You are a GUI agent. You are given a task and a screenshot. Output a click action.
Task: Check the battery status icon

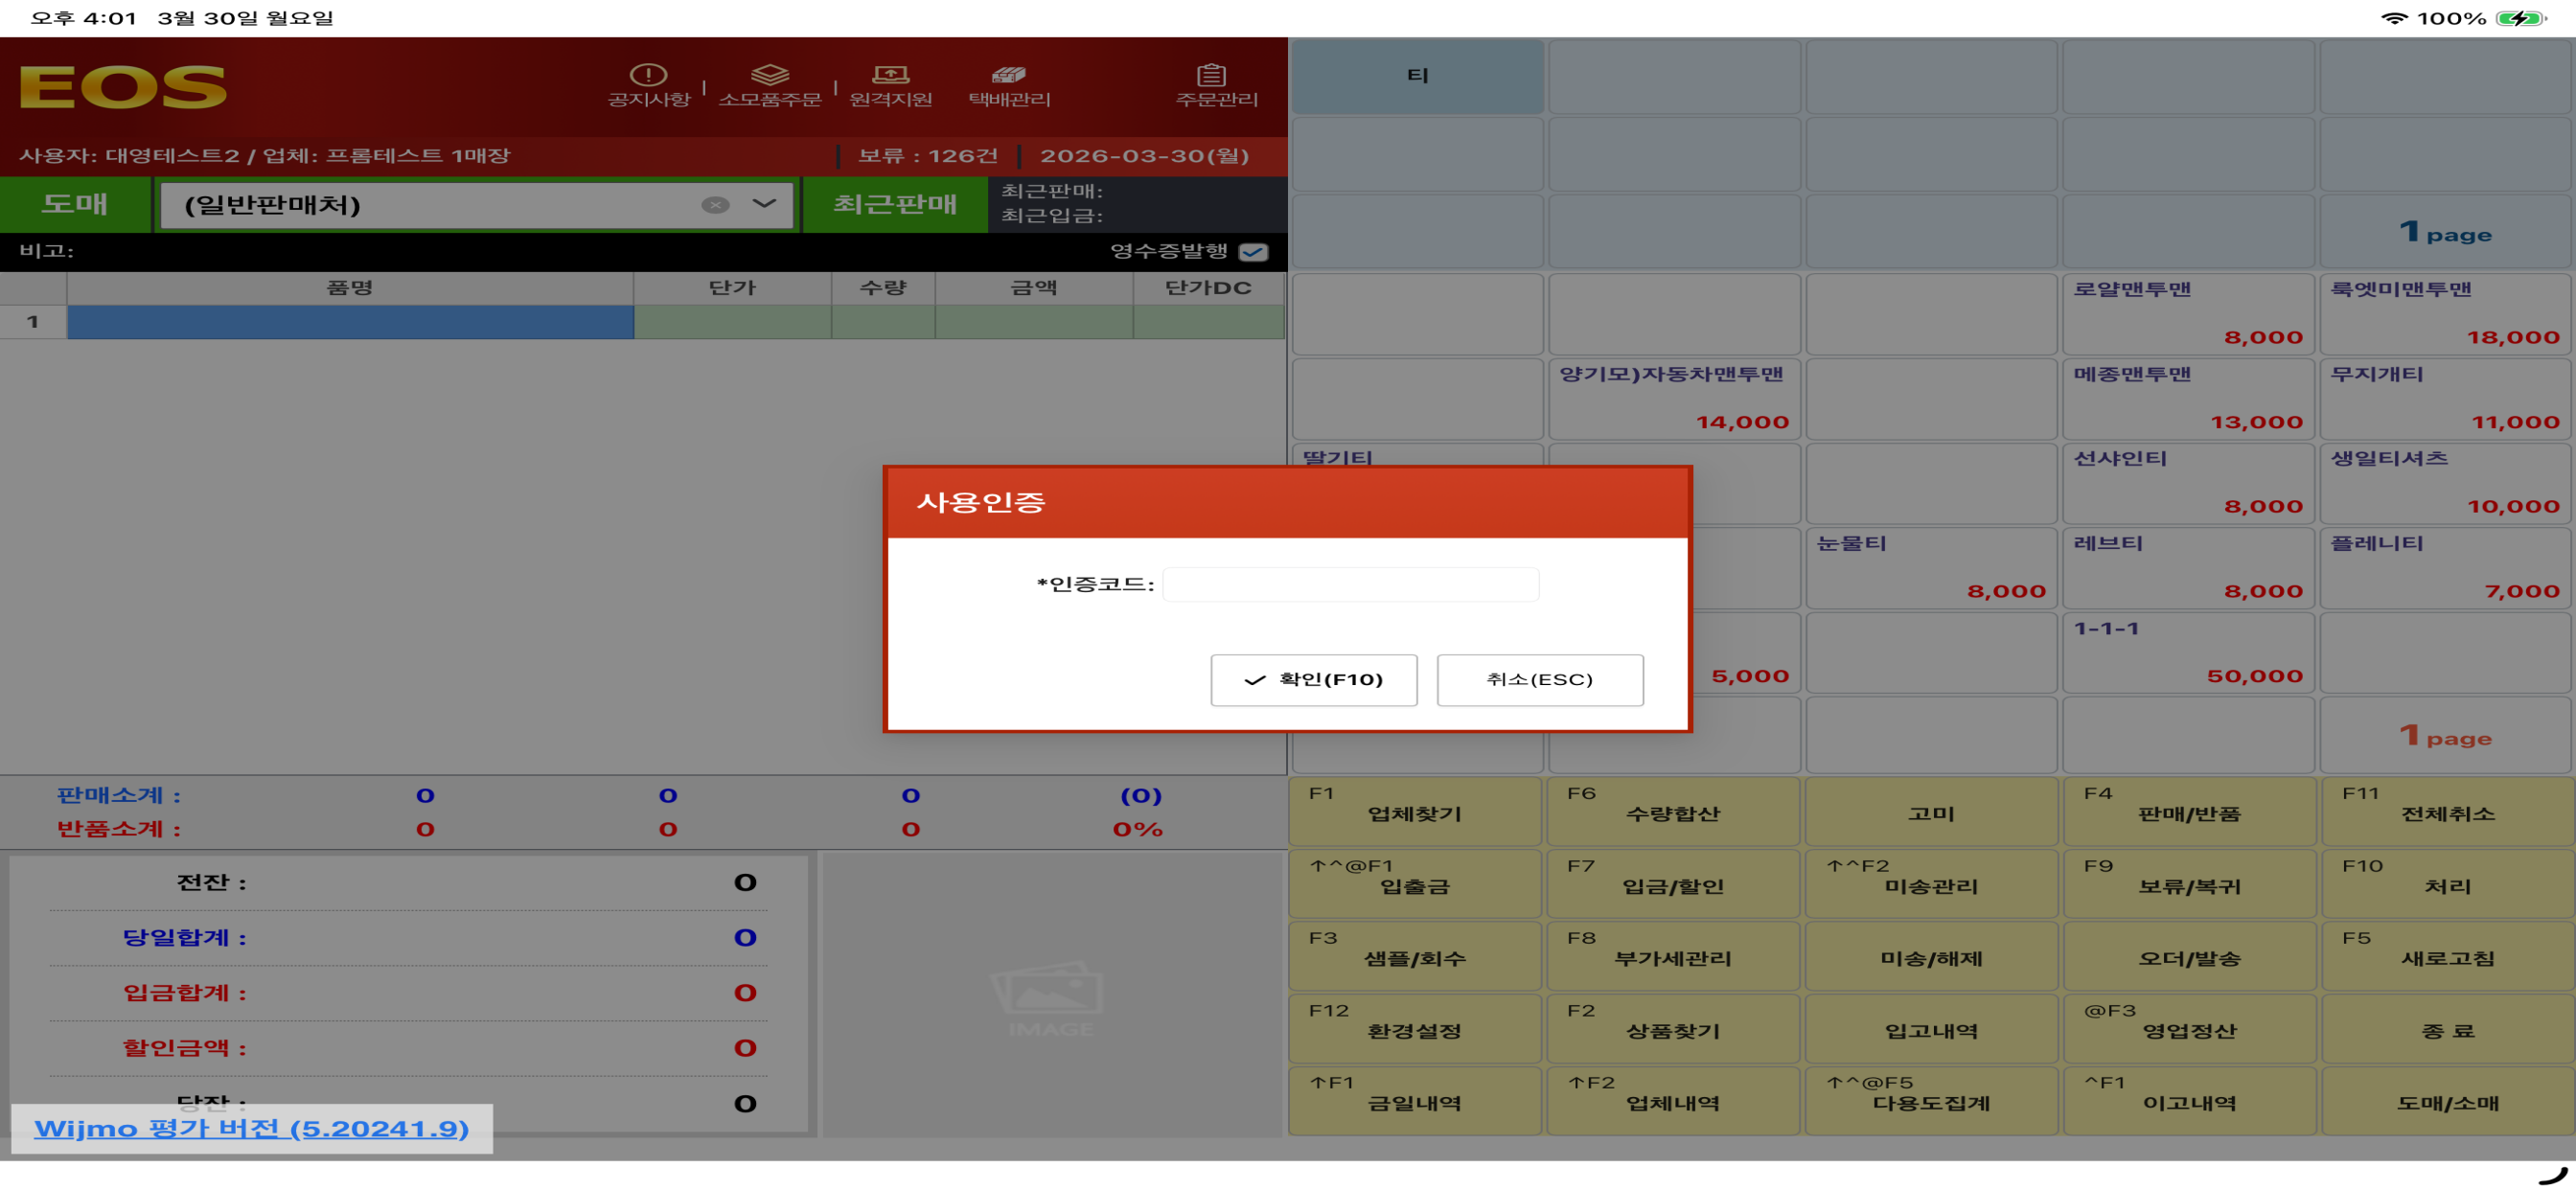point(2520,18)
